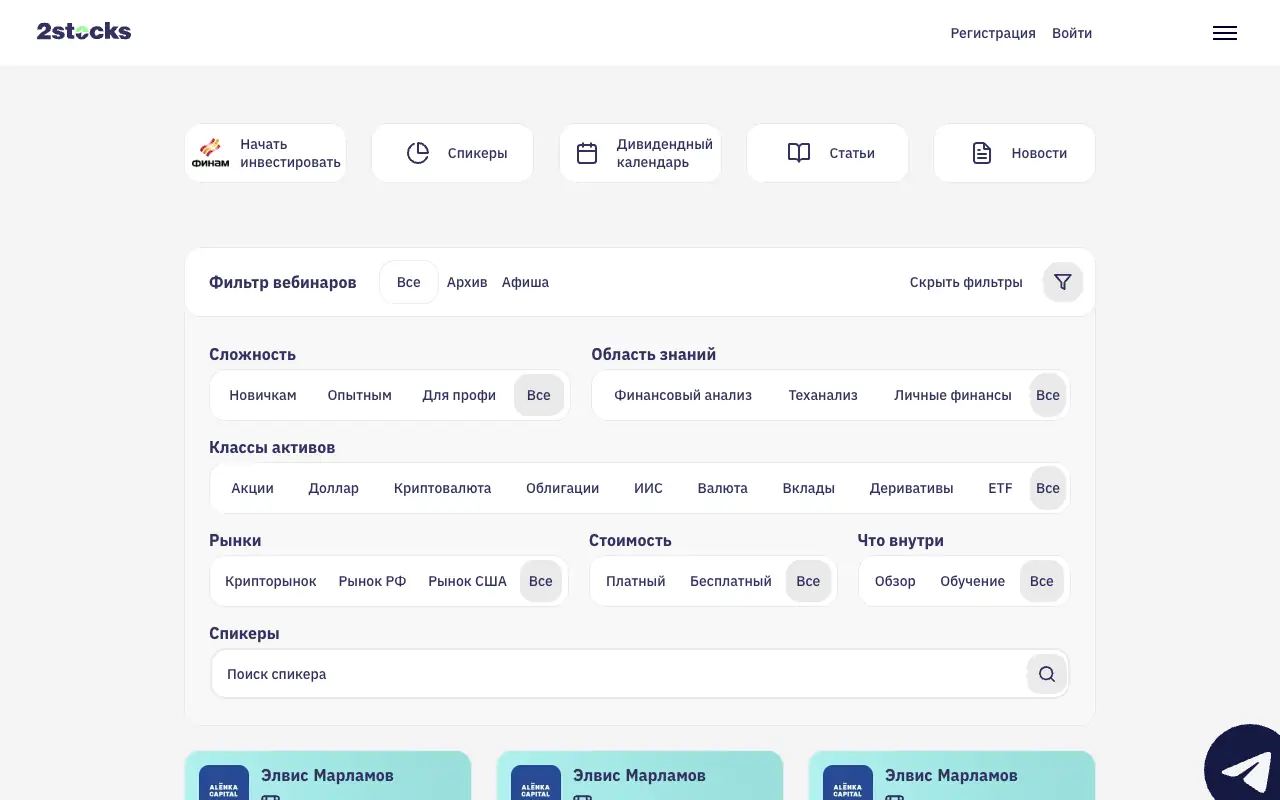
Task: Open Статьи section
Action: point(828,153)
